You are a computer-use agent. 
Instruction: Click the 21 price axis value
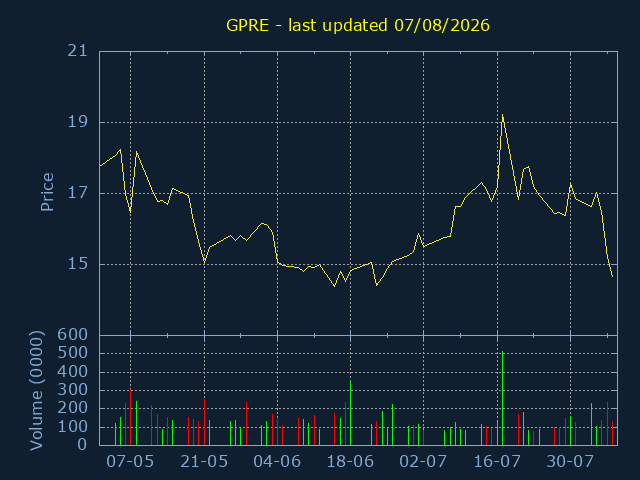pos(78,51)
